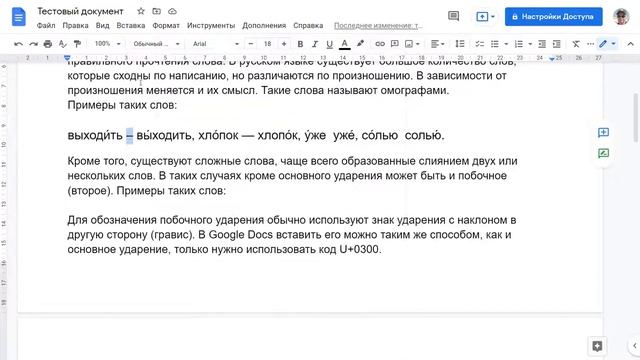Add a comment from the right margin
This screenshot has width=640, height=360.
coord(603,133)
